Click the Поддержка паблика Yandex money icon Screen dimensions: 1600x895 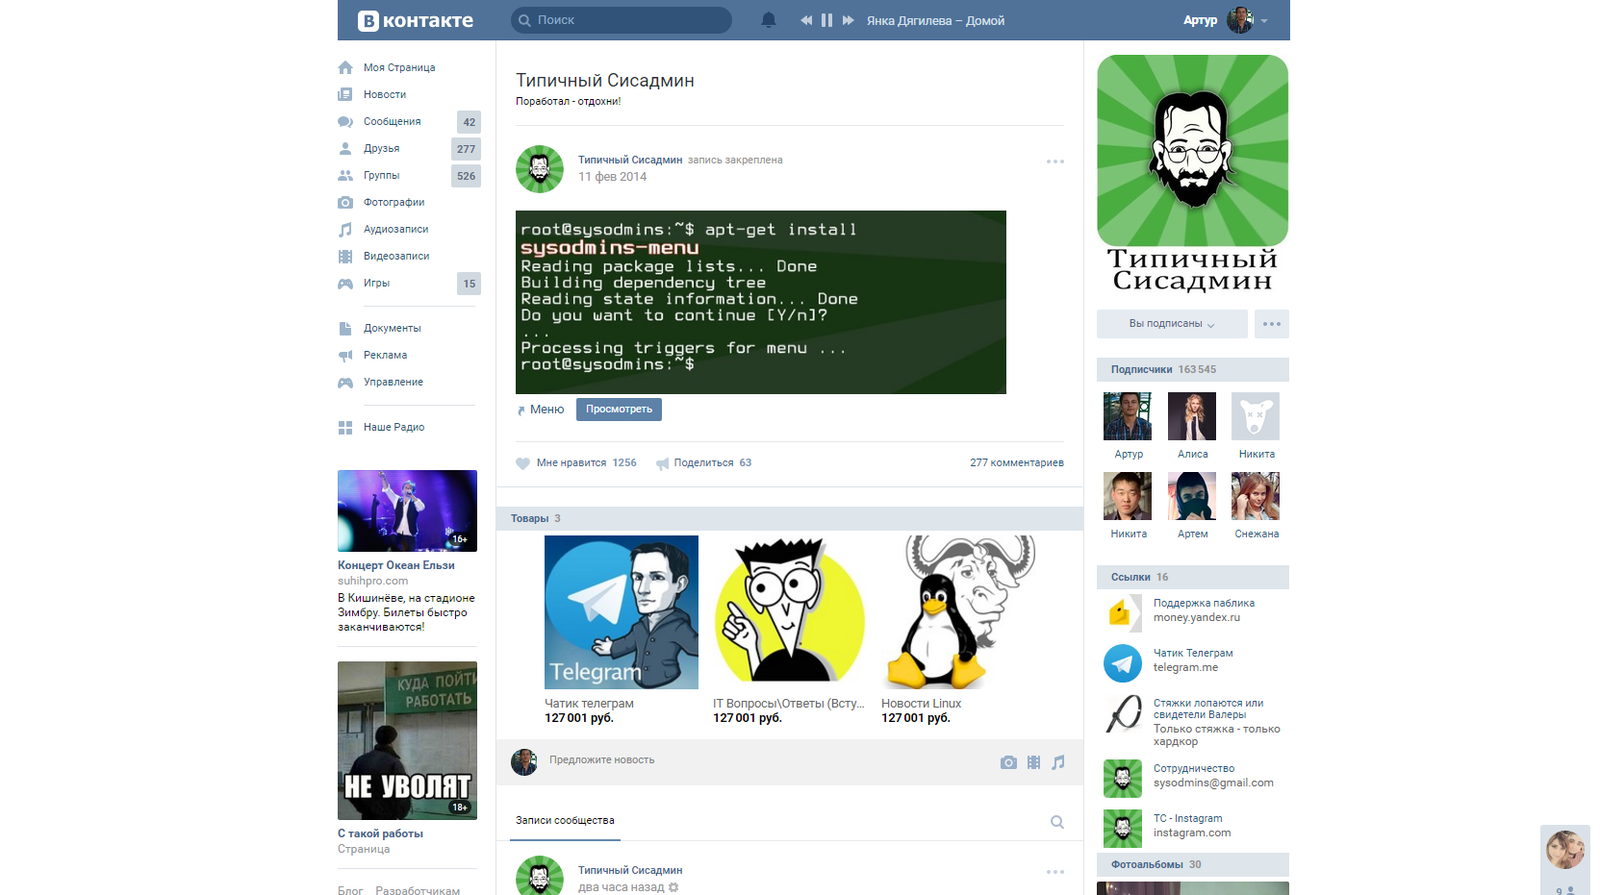point(1122,612)
